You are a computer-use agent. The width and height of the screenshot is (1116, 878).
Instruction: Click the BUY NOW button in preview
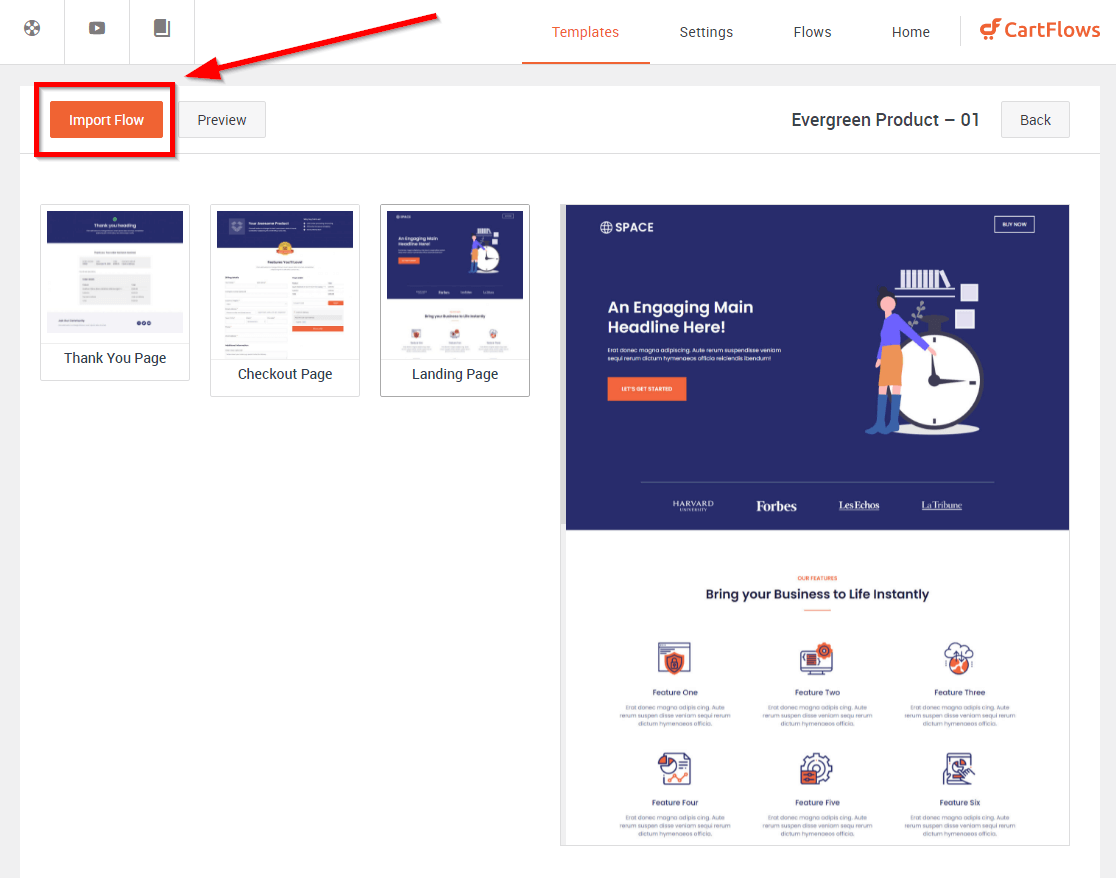click(x=1014, y=224)
